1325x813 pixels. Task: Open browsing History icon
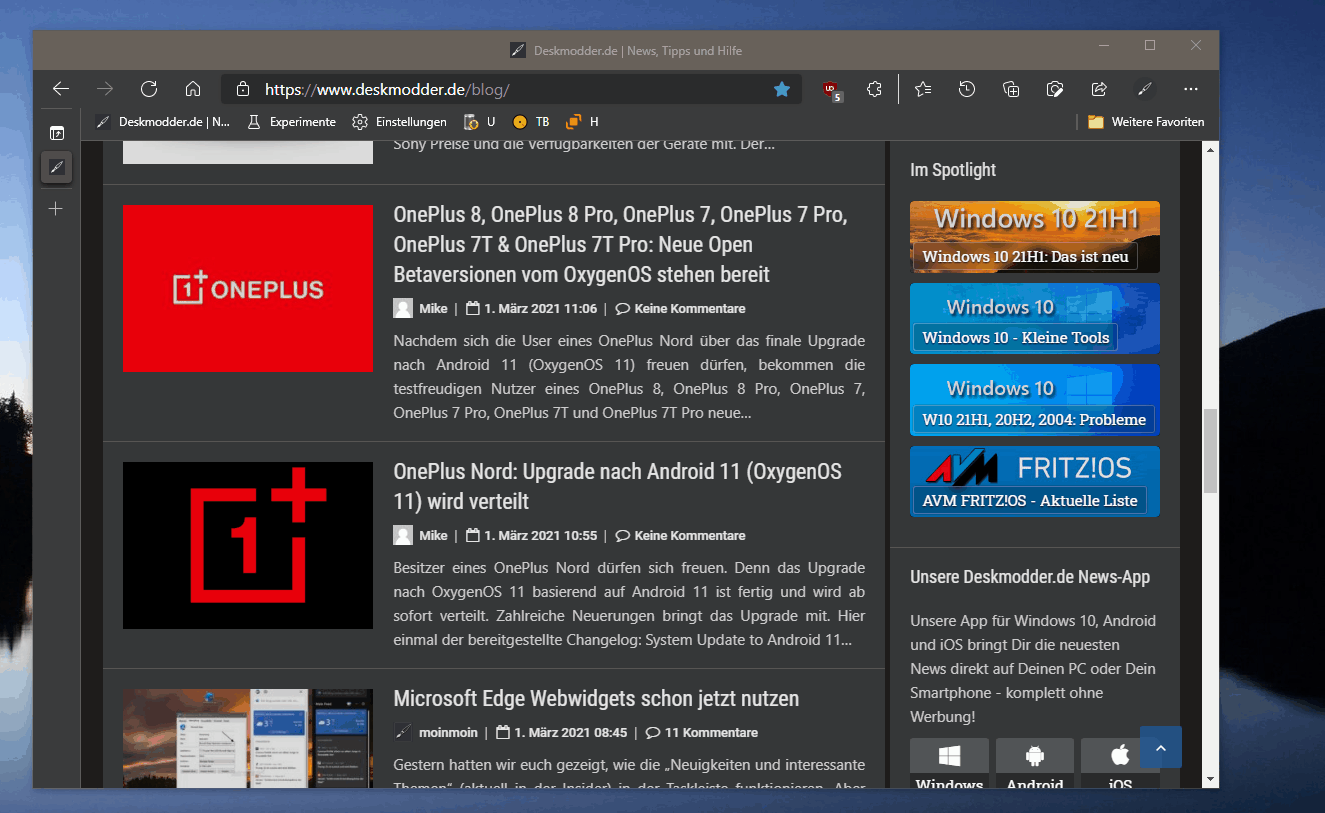967,89
